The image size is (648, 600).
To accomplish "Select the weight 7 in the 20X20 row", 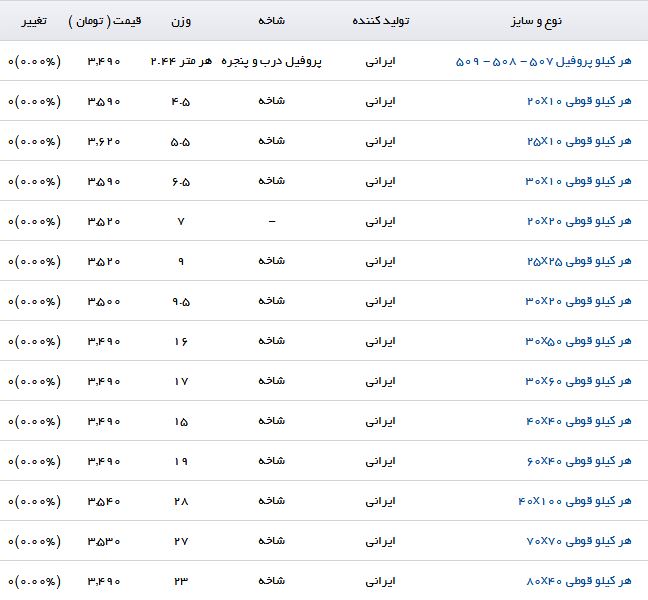I will pyautogui.click(x=181, y=222).
